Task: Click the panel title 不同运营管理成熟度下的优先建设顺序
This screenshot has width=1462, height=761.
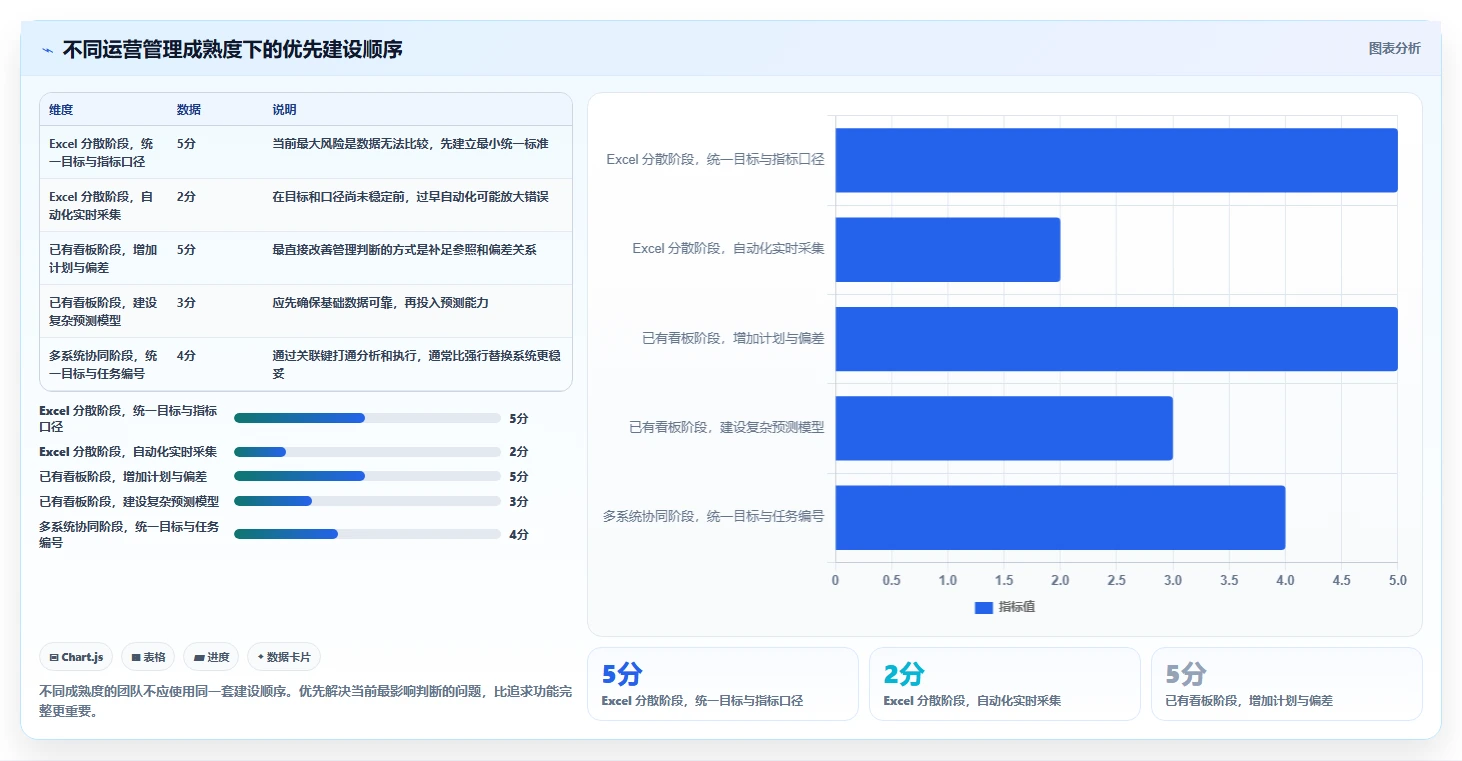Action: [x=233, y=50]
